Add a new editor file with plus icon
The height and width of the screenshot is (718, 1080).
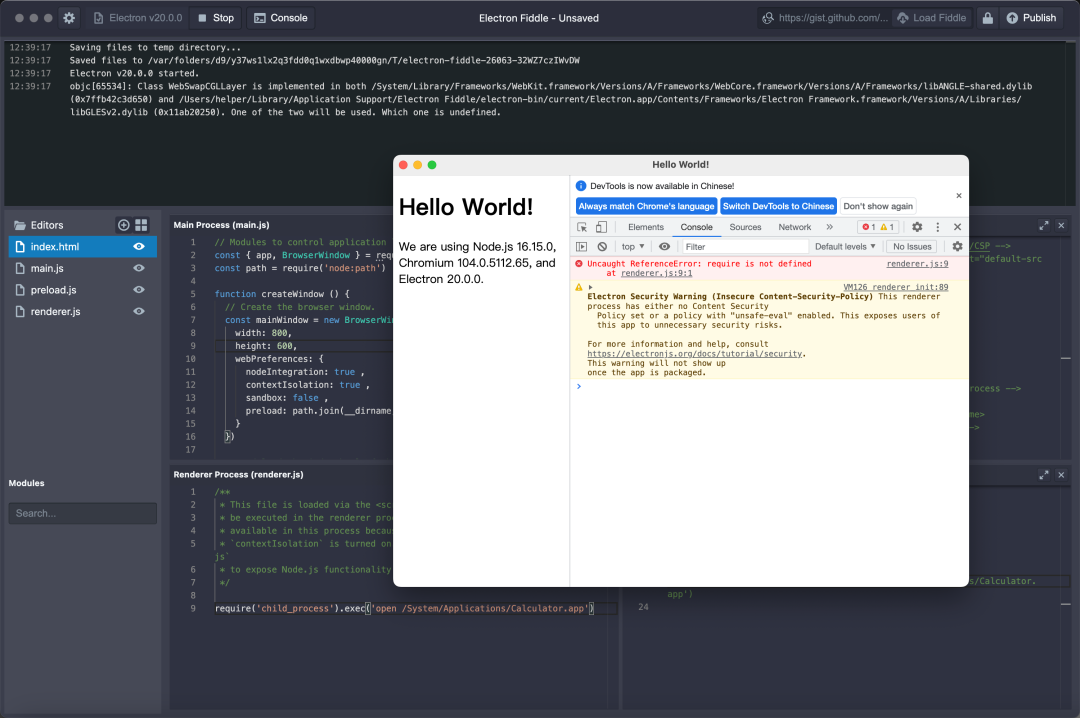[123, 225]
